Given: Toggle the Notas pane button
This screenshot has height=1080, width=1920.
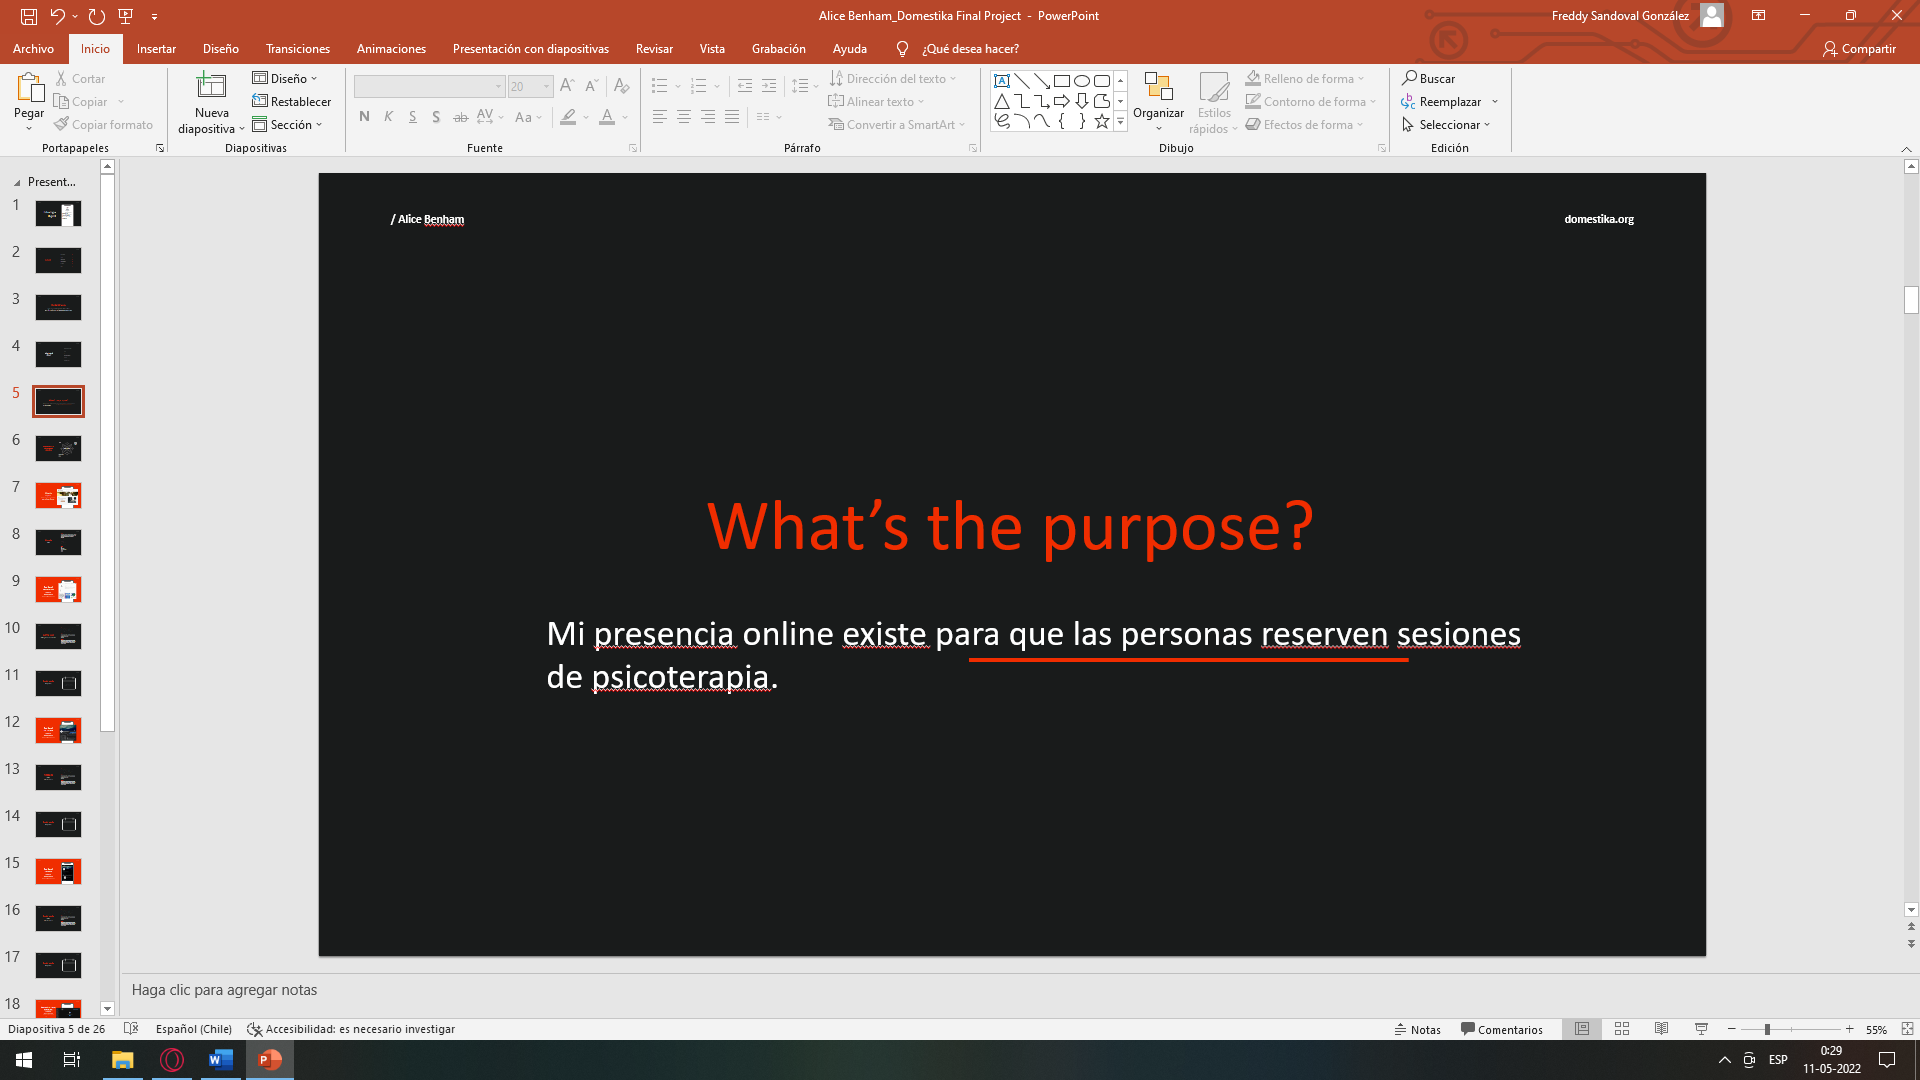Looking at the screenshot, I should 1418,1029.
